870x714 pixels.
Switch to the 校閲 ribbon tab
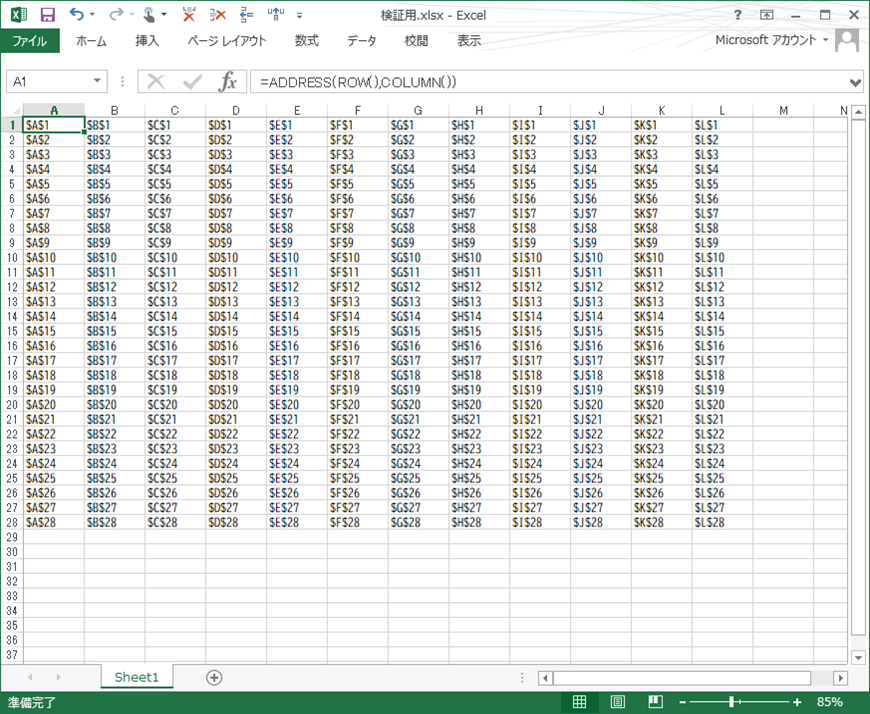coord(416,40)
